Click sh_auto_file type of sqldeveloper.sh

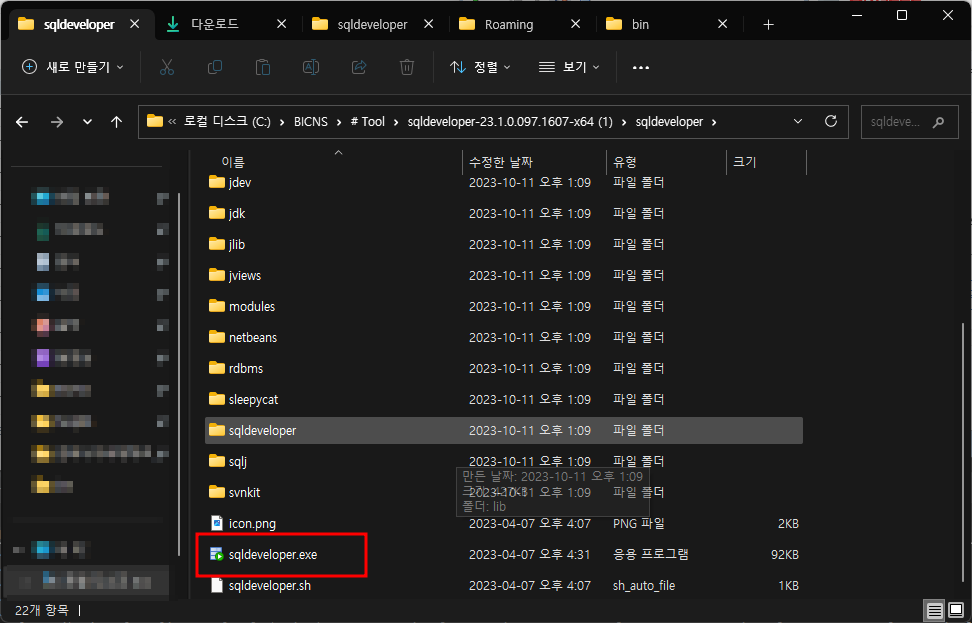[643, 585]
